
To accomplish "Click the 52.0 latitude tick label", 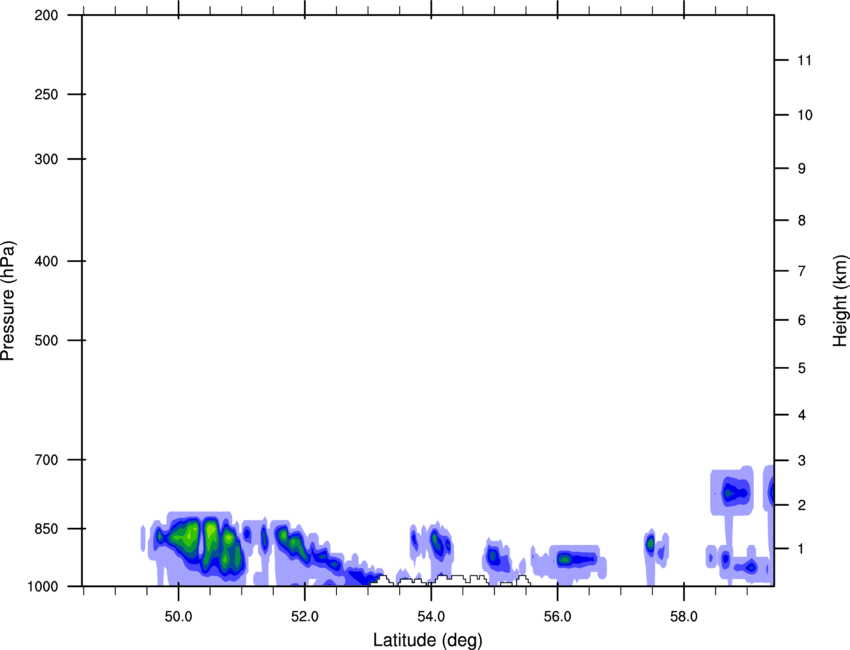I will point(305,617).
